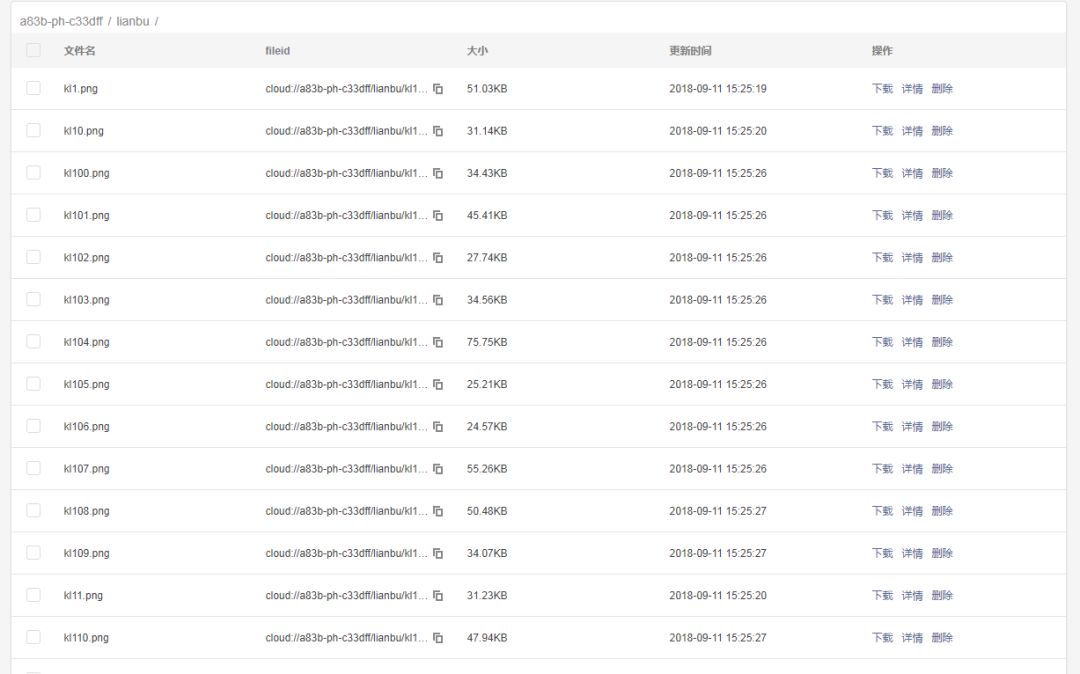Open the lianbu breadcrumb folder
This screenshot has width=1080, height=674.
(x=132, y=21)
